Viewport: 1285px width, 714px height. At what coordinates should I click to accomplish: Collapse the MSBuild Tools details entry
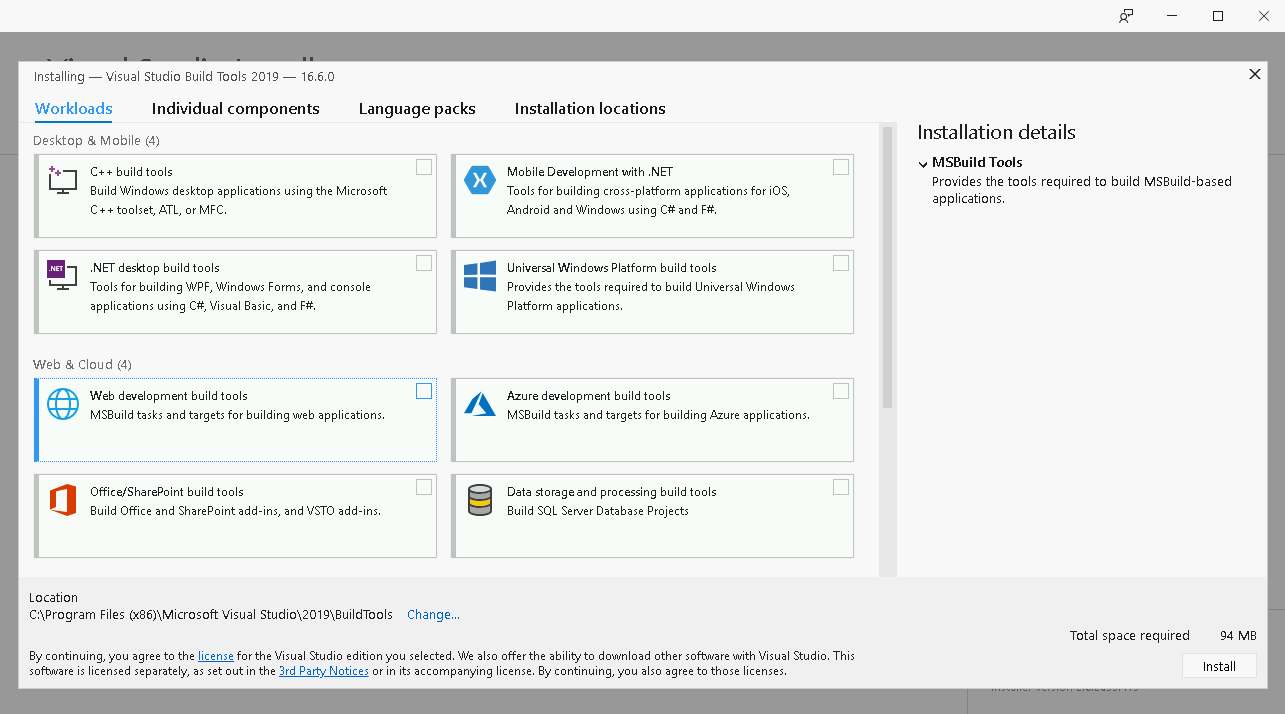923,162
